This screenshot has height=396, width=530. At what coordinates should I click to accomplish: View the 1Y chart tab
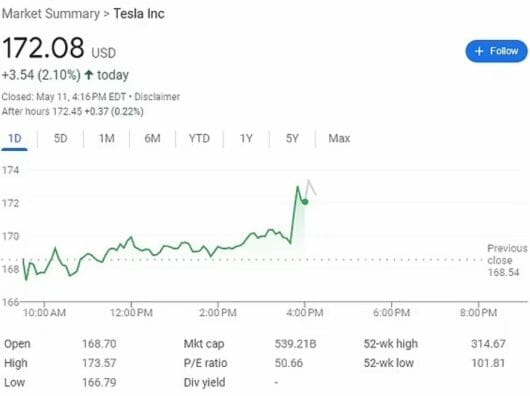[x=246, y=139]
